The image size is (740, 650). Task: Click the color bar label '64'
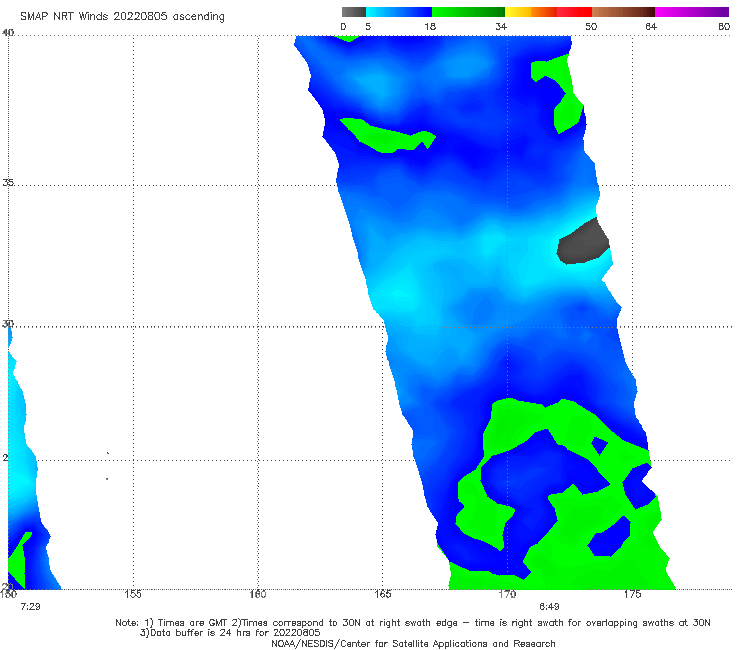(651, 26)
